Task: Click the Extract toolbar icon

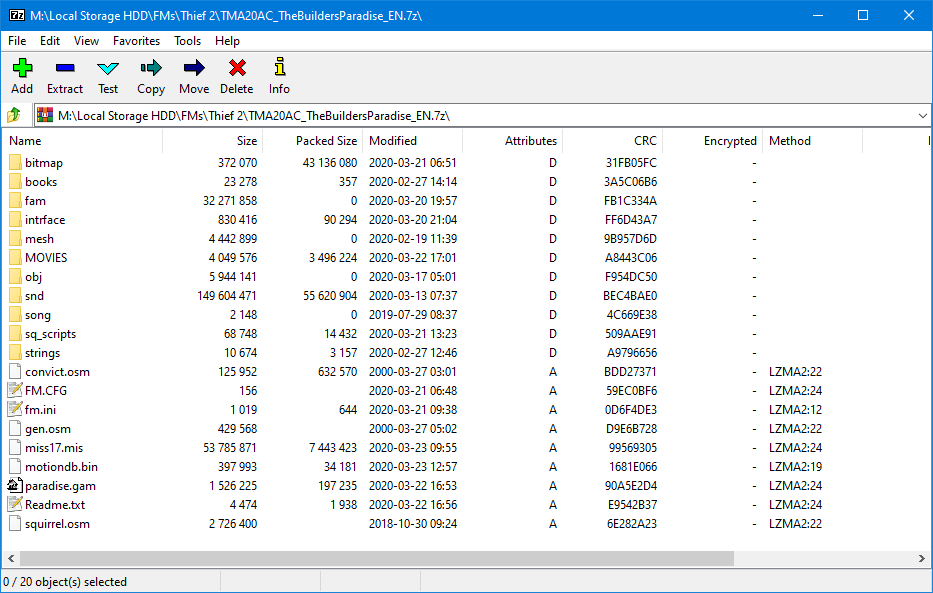Action: (x=65, y=68)
